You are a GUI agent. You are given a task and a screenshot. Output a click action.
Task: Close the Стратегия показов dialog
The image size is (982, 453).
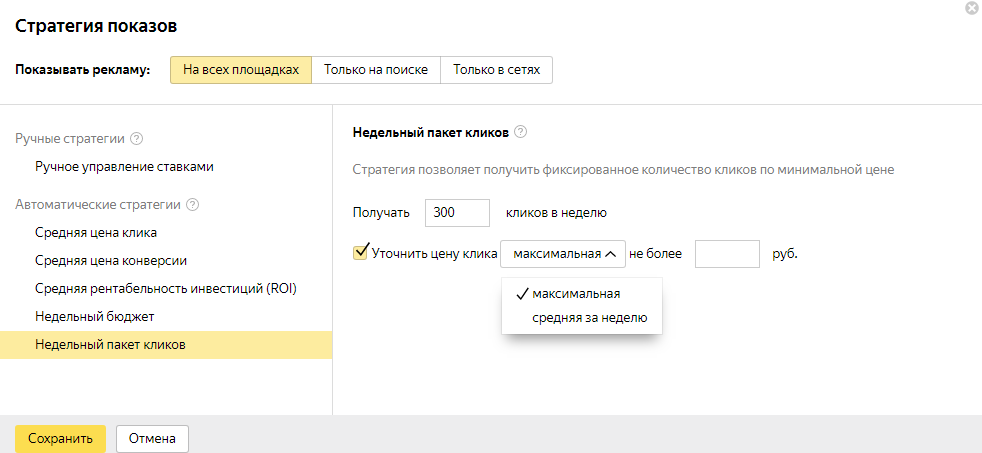click(x=971, y=8)
